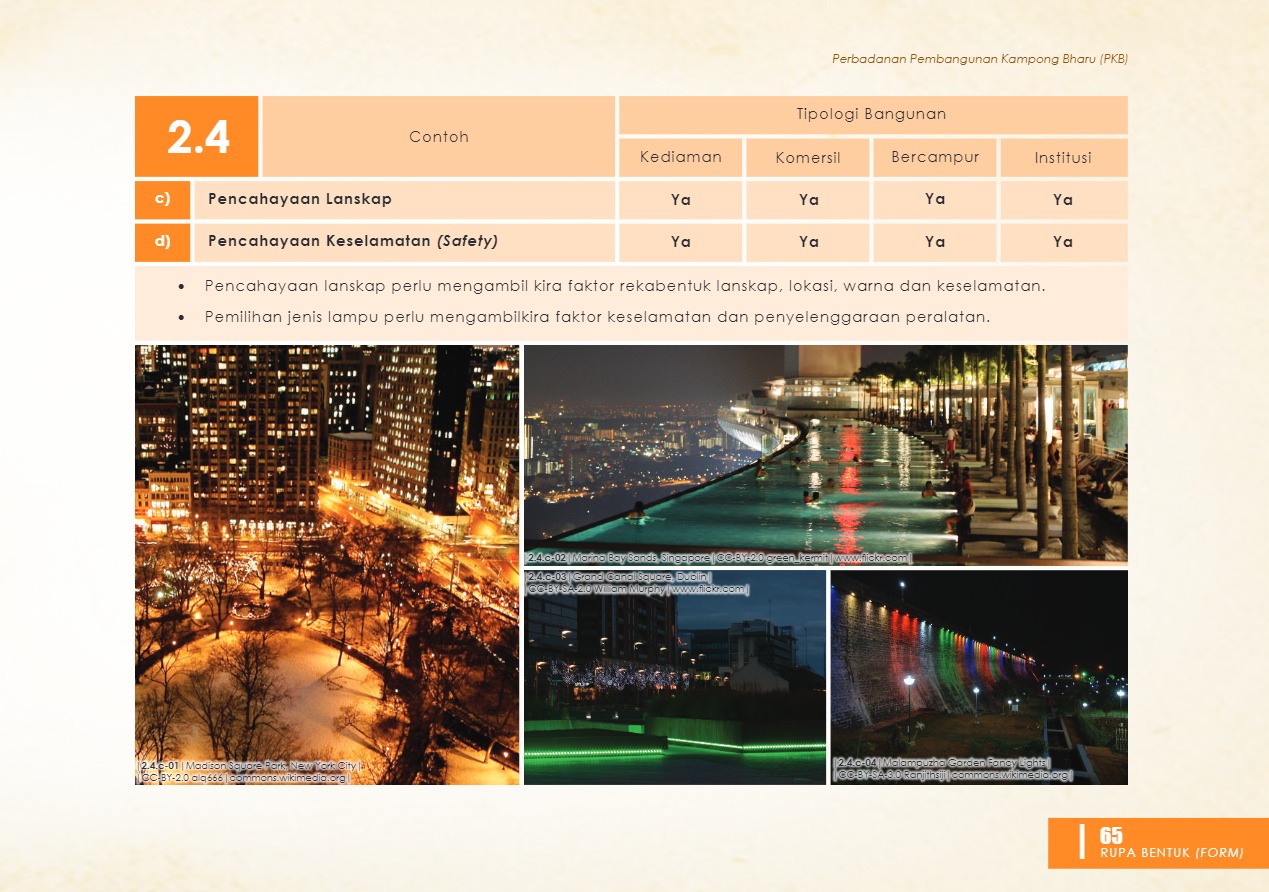Screen dimensions: 1269x892
Task: Click the Pencahayaan Keselamatan (Safety) row label
Action: (x=353, y=241)
